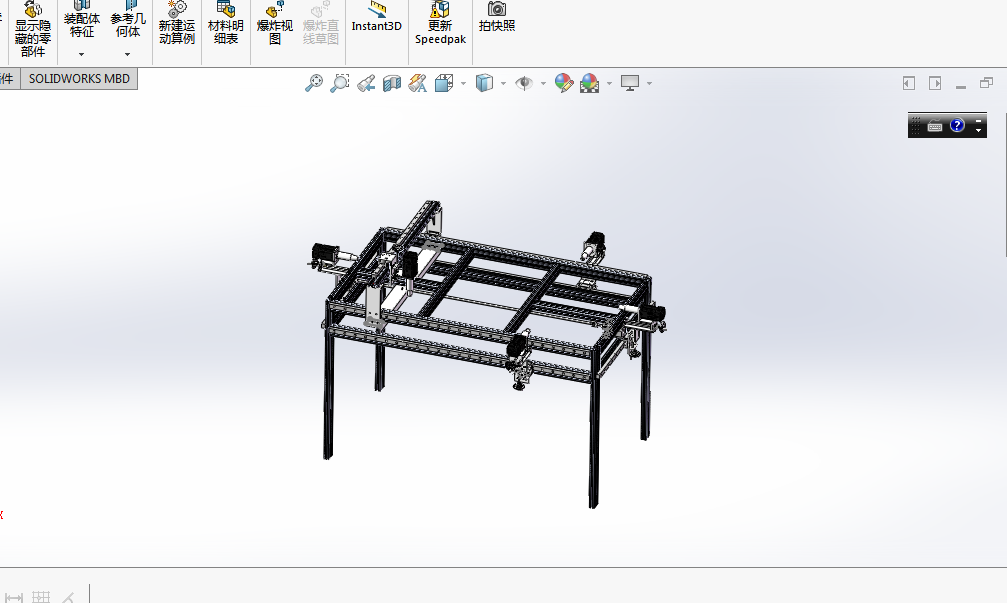
Task: Open the Hide/Show Items dropdown arrow
Action: tap(543, 83)
